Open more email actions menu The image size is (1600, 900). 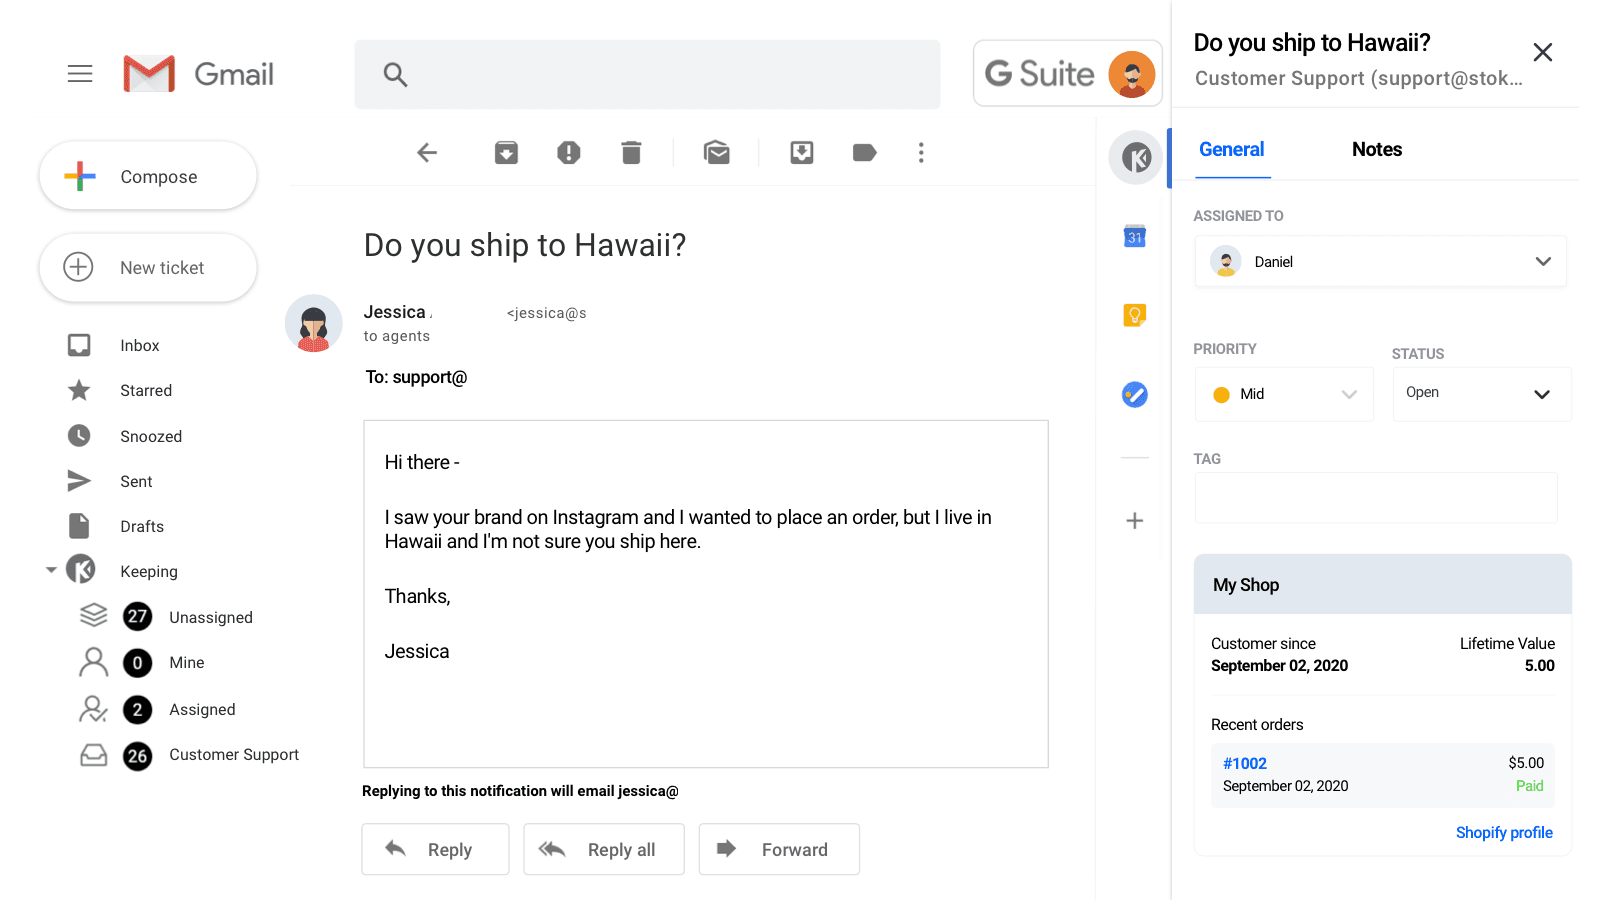(x=921, y=152)
